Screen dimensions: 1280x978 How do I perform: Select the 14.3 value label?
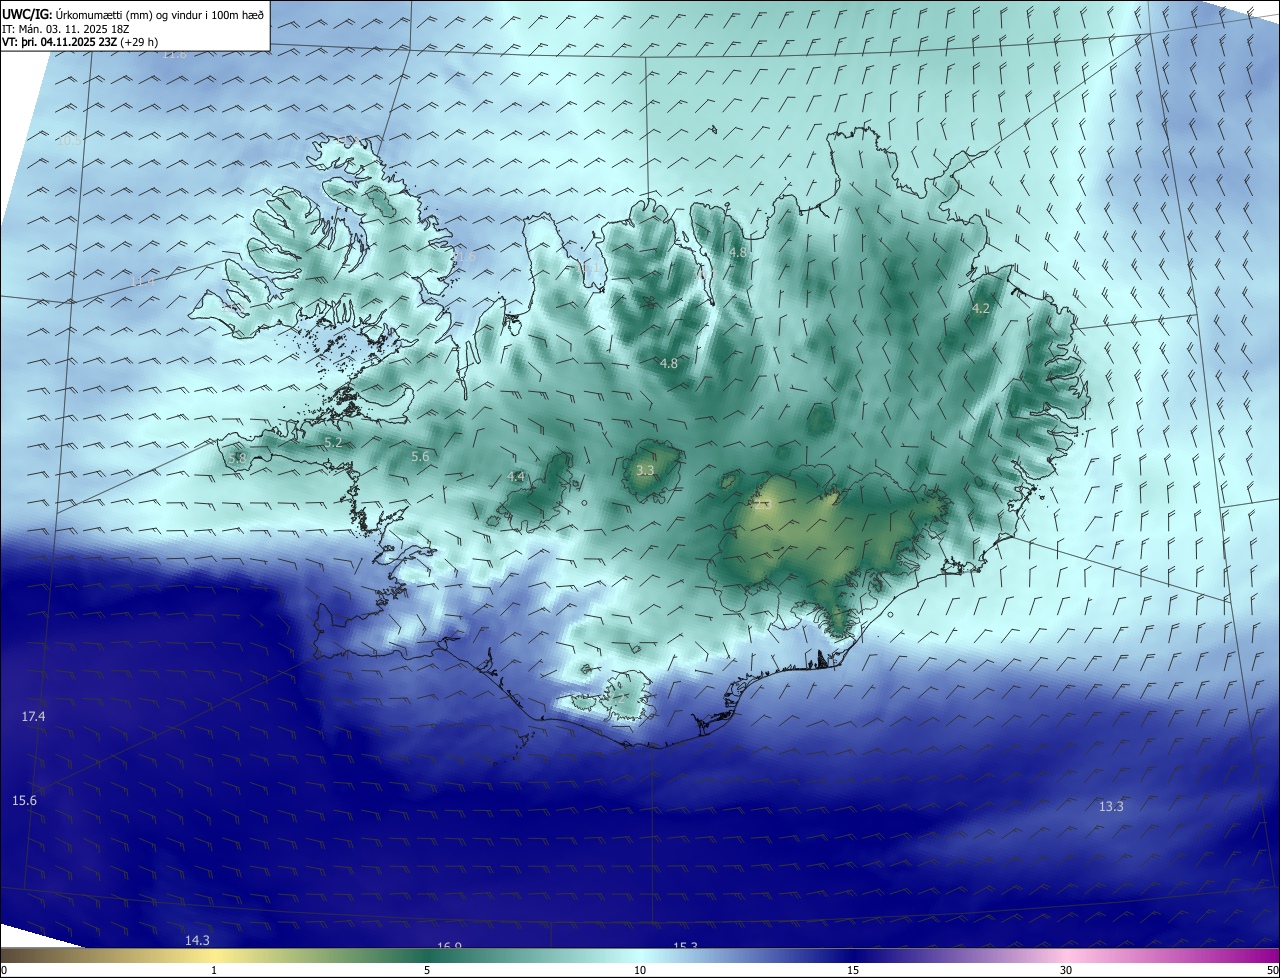pos(197,940)
